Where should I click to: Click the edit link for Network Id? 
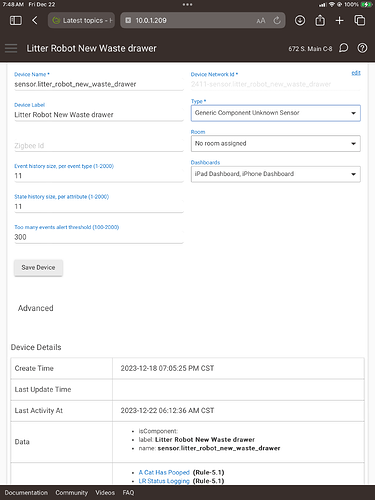[x=356, y=73]
